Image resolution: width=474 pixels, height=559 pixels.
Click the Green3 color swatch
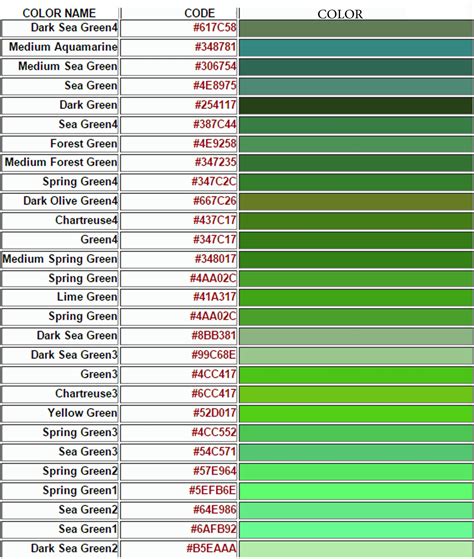tap(356, 375)
